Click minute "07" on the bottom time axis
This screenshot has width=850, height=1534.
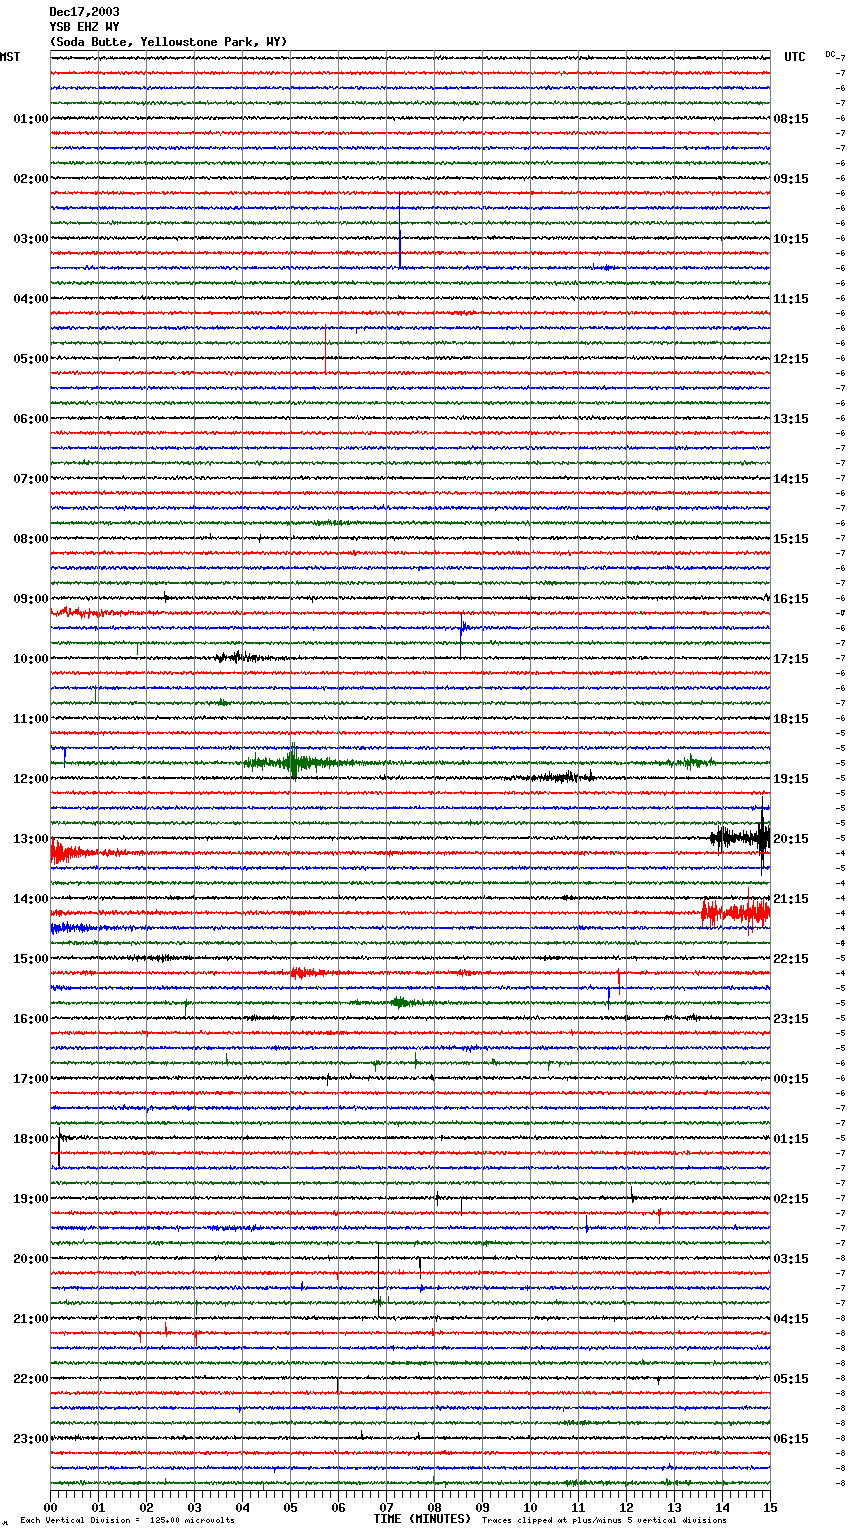pos(387,1507)
